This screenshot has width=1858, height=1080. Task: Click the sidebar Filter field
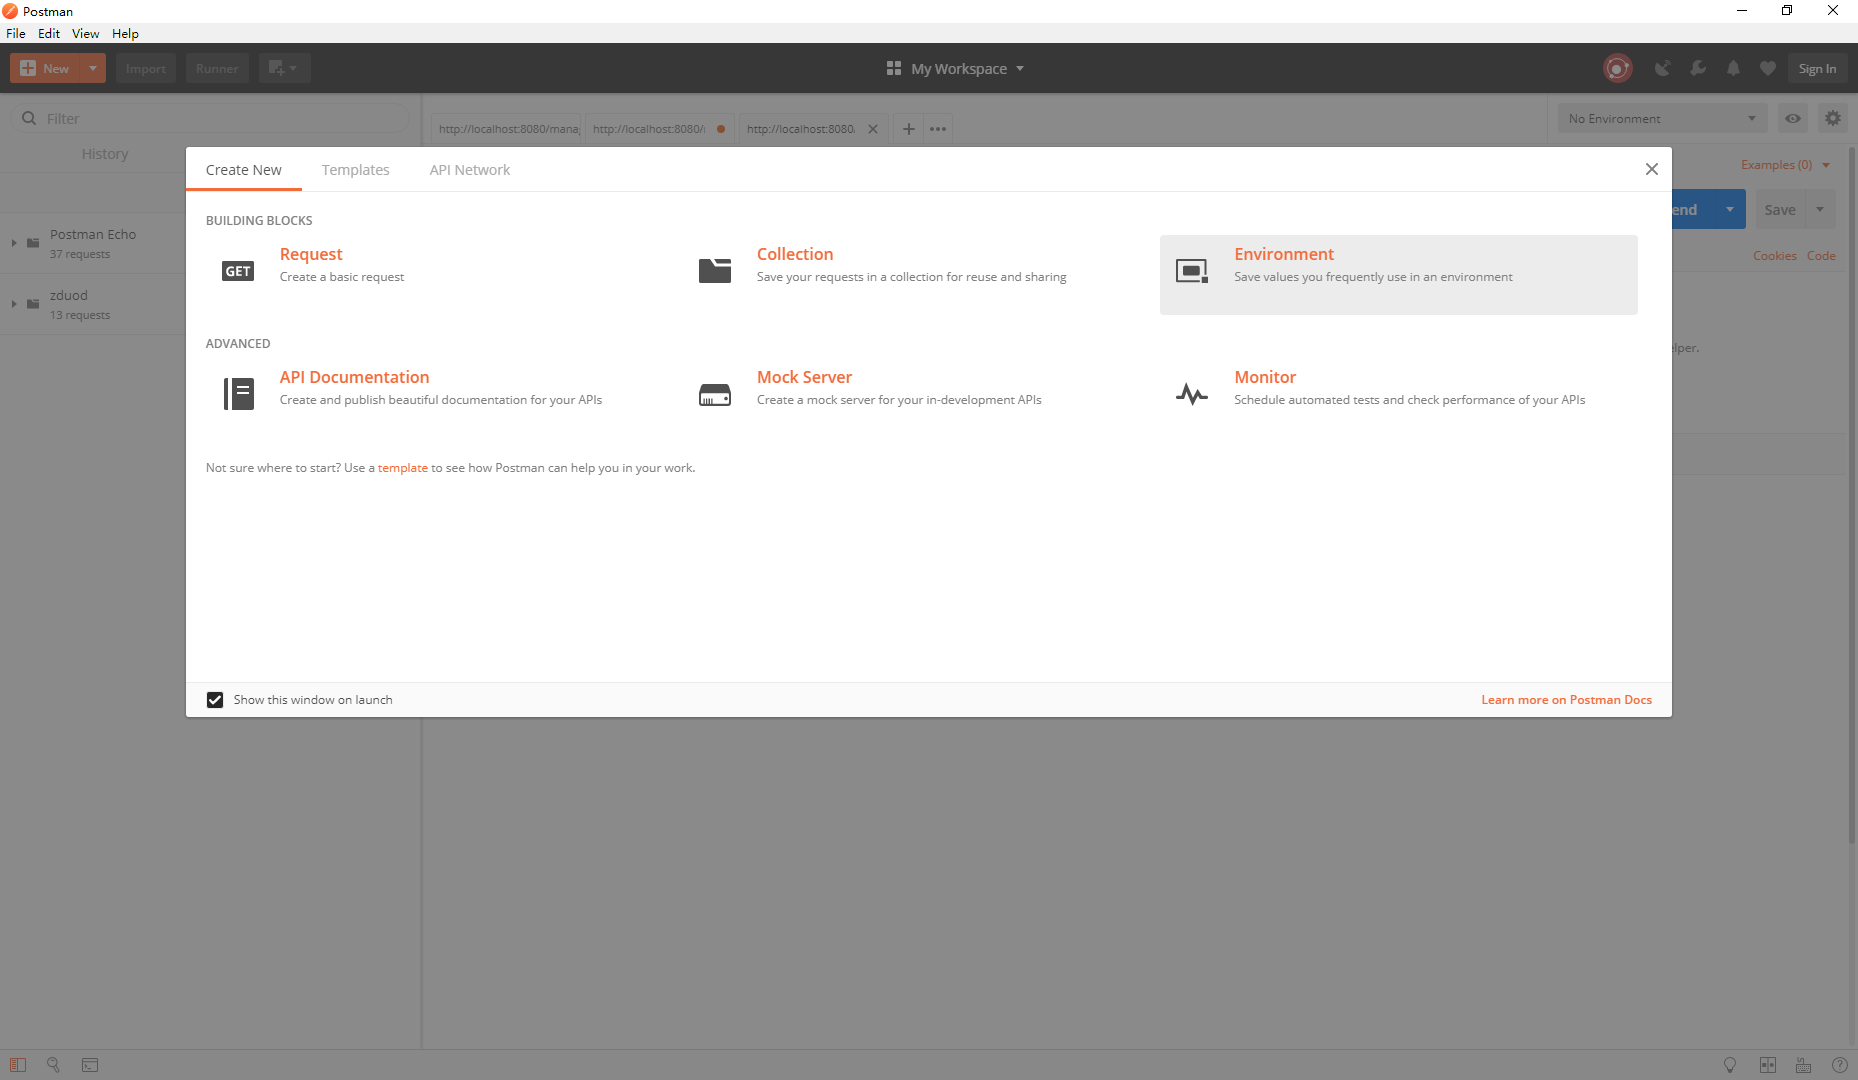[x=210, y=118]
